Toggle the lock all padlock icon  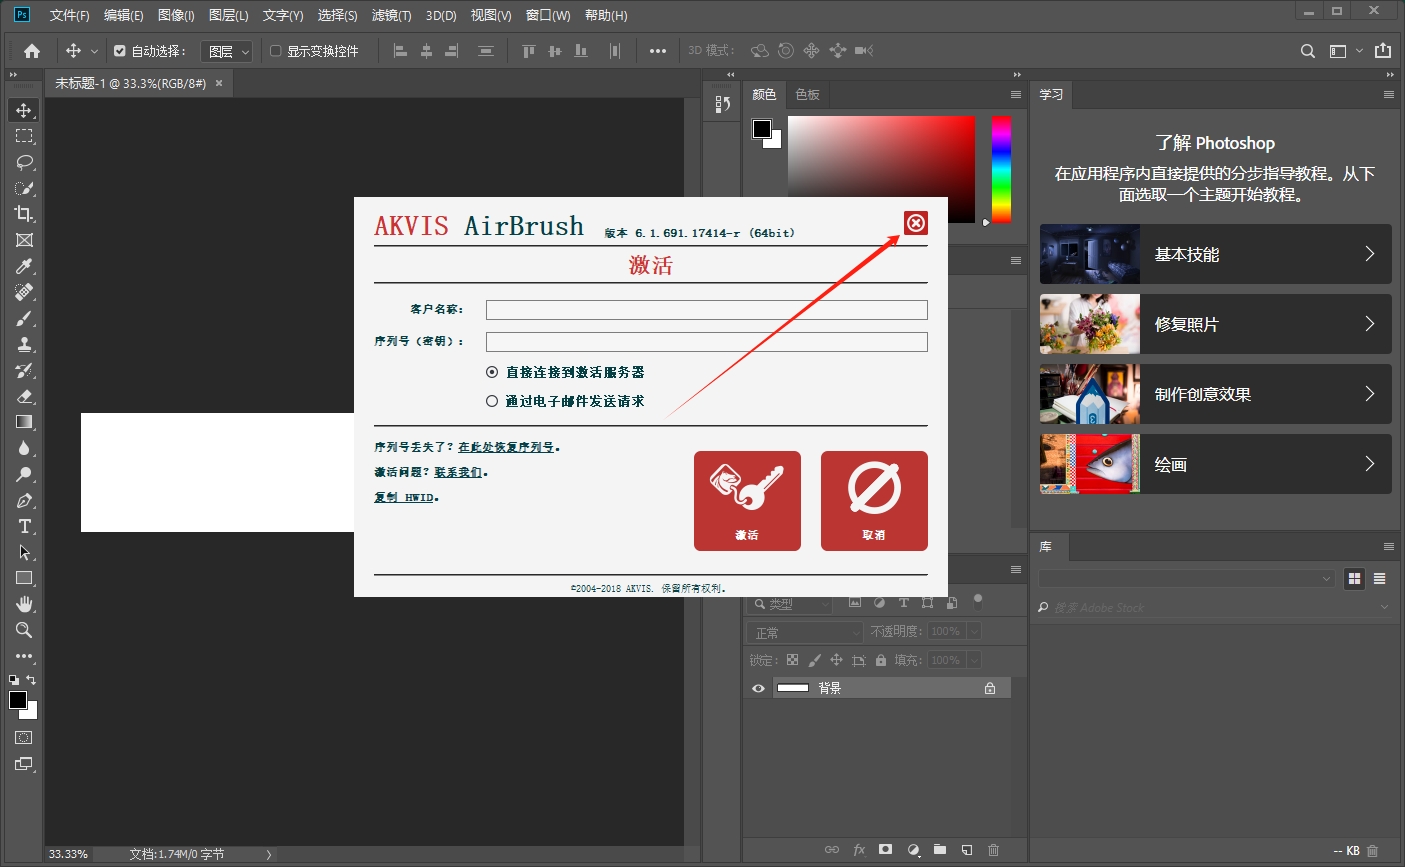pos(881,660)
